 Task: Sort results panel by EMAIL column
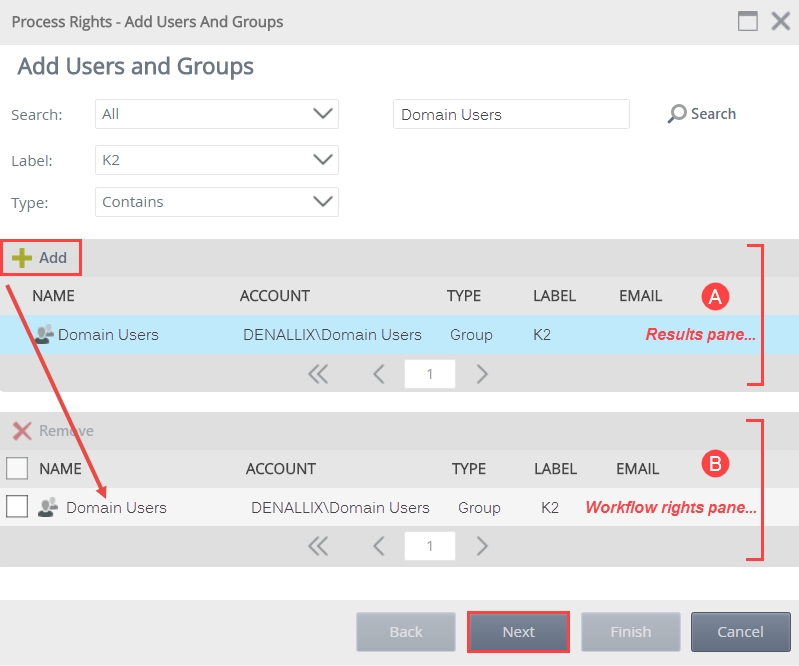641,296
